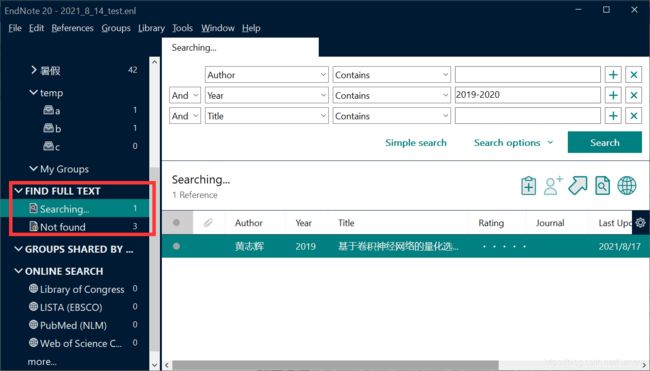Click the find full text icon
The image size is (650, 371).
(602, 186)
